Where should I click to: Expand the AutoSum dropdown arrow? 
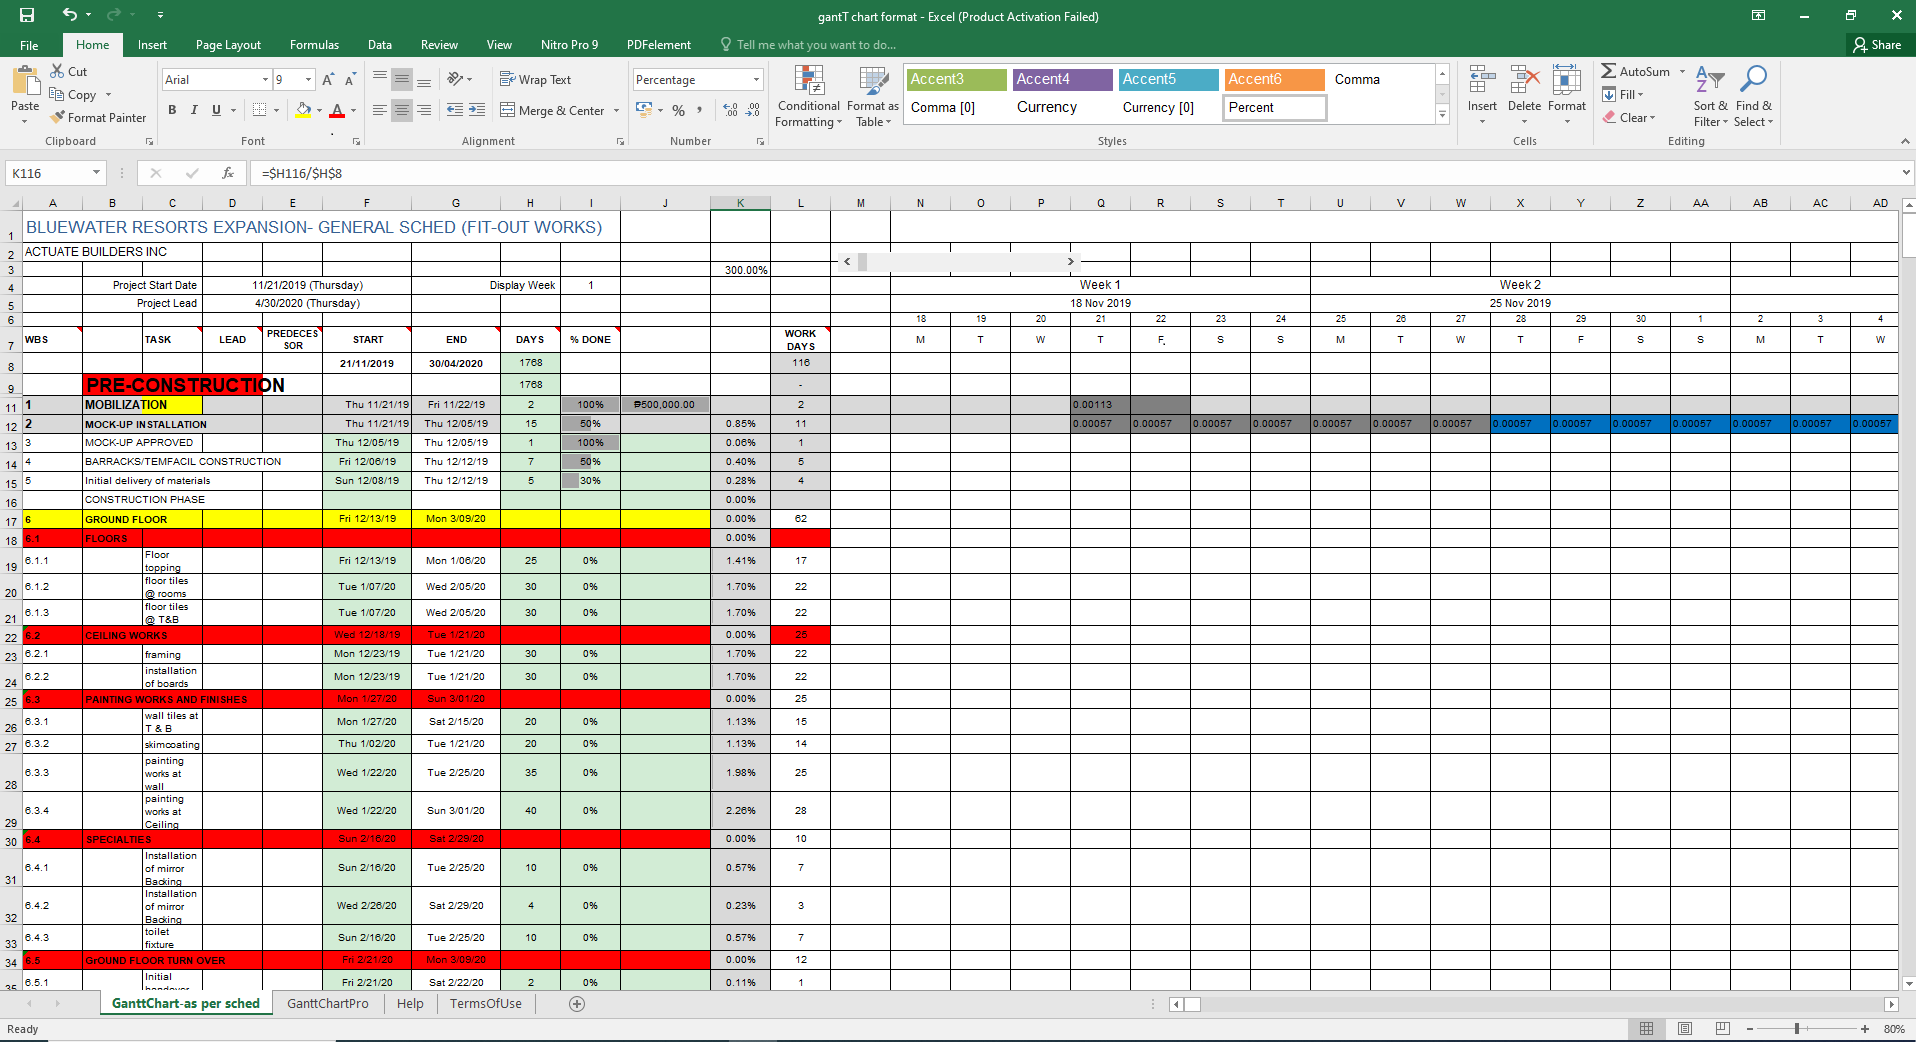[1682, 72]
